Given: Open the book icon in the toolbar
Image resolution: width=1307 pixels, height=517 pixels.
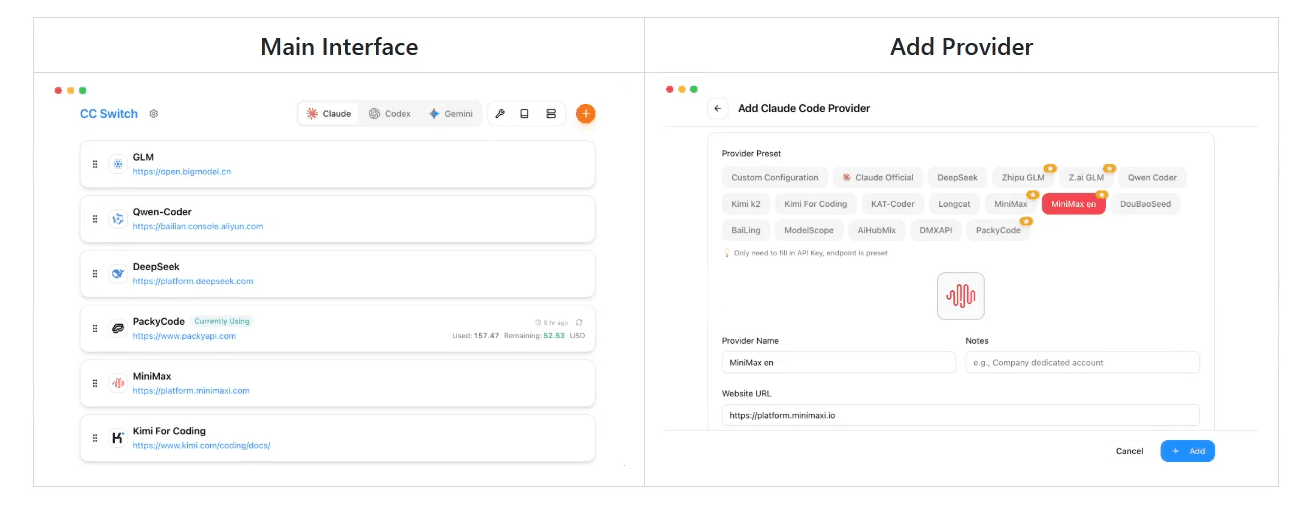Looking at the screenshot, I should pyautogui.click(x=525, y=114).
